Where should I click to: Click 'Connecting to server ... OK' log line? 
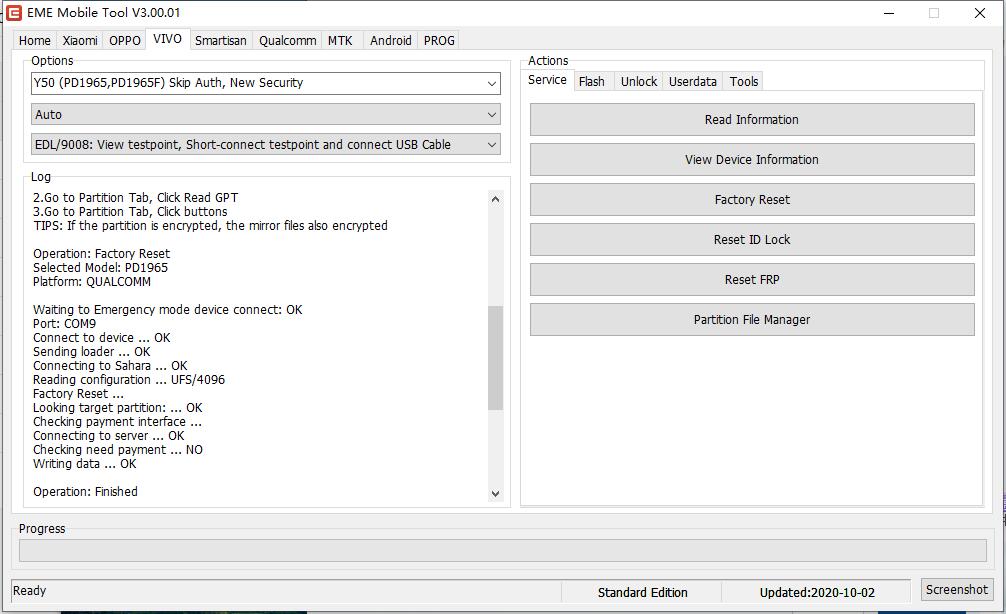point(108,436)
